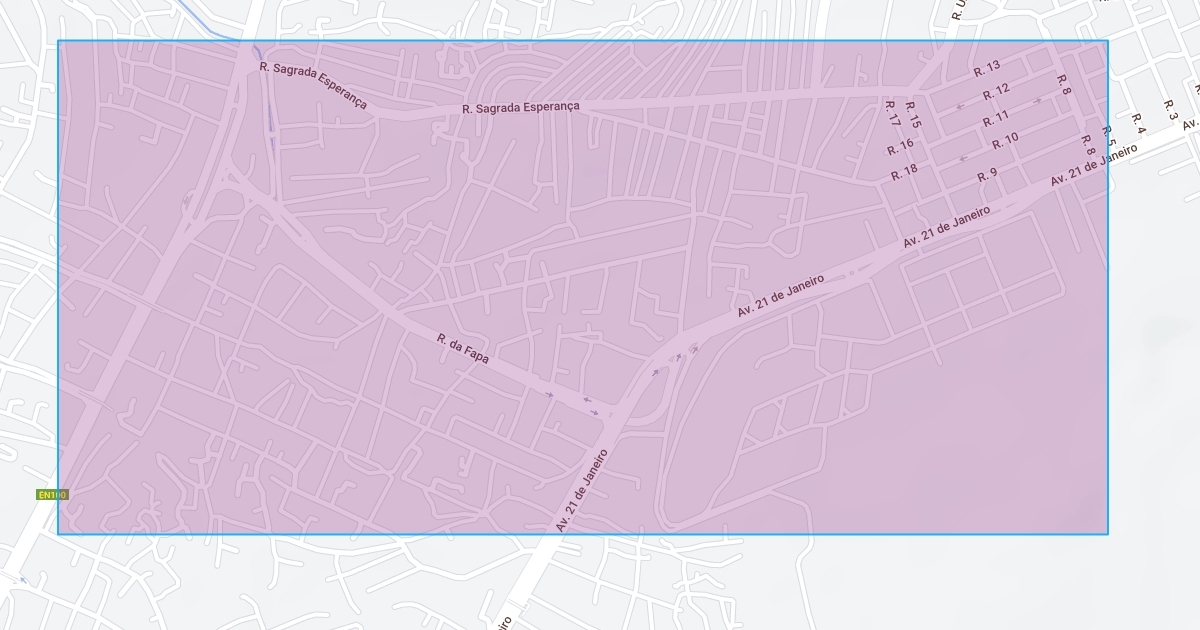Viewport: 1200px width, 630px height.
Task: Click the one-way arrow left of R. 10
Action: pyautogui.click(x=963, y=158)
